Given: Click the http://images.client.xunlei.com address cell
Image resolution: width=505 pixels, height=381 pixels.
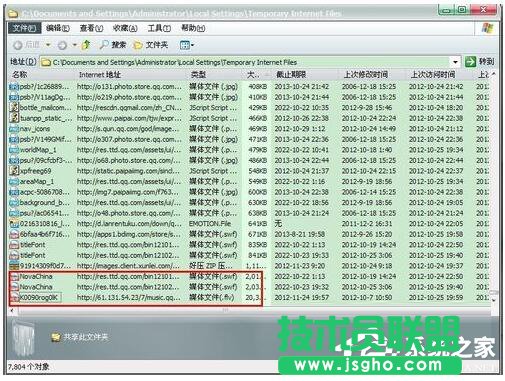Looking at the screenshot, I should point(128,266).
